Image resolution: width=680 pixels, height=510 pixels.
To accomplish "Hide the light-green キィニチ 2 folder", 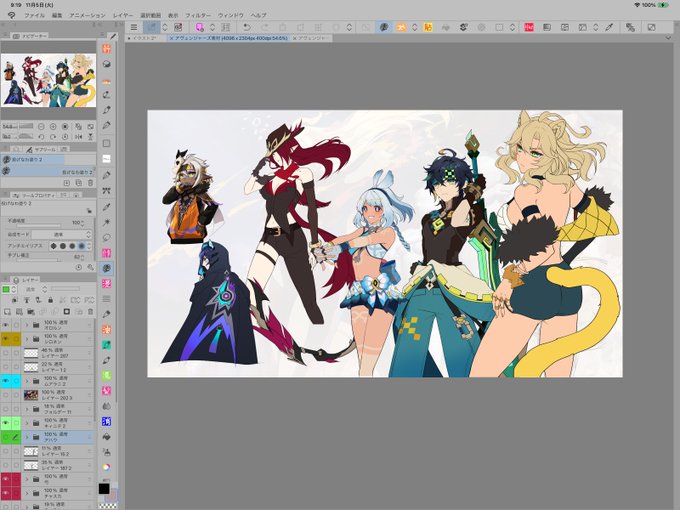I will pyautogui.click(x=6, y=423).
